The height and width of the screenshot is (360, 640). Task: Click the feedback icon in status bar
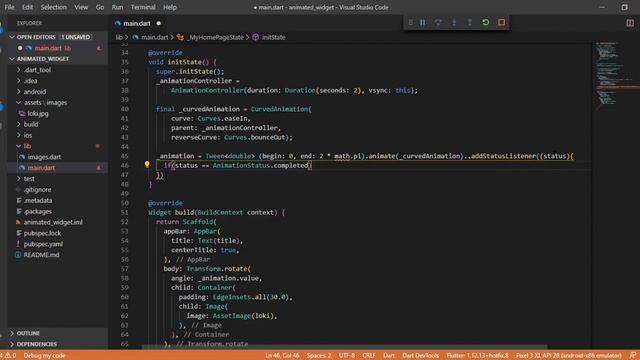632,356
